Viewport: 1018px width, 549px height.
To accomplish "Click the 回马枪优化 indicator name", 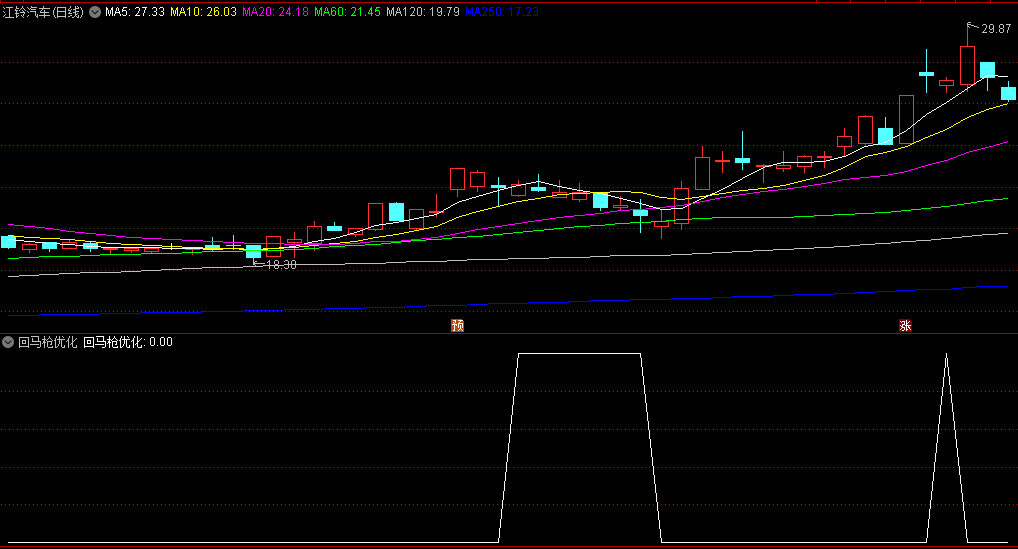I will [47, 342].
